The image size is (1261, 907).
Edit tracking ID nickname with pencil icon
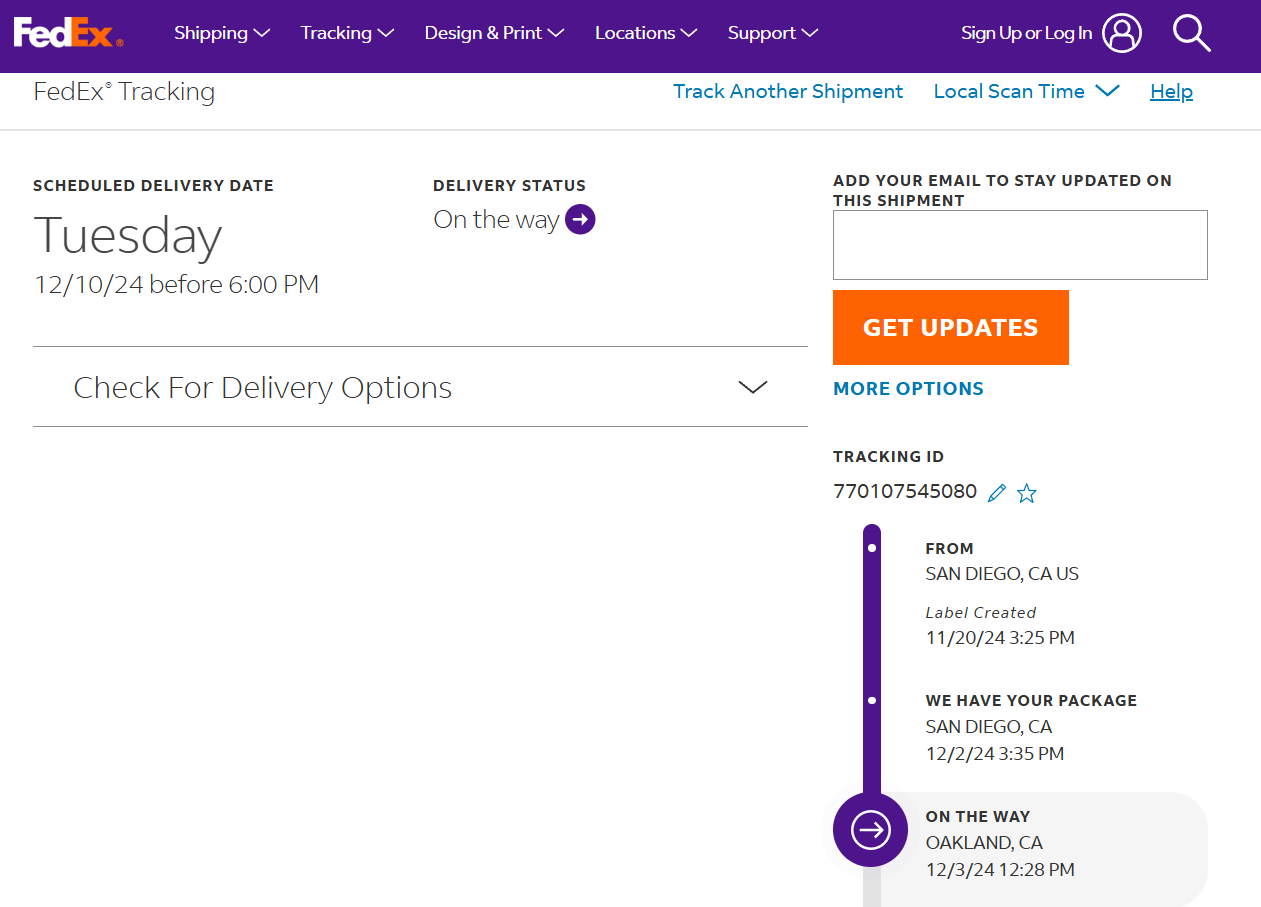[996, 493]
